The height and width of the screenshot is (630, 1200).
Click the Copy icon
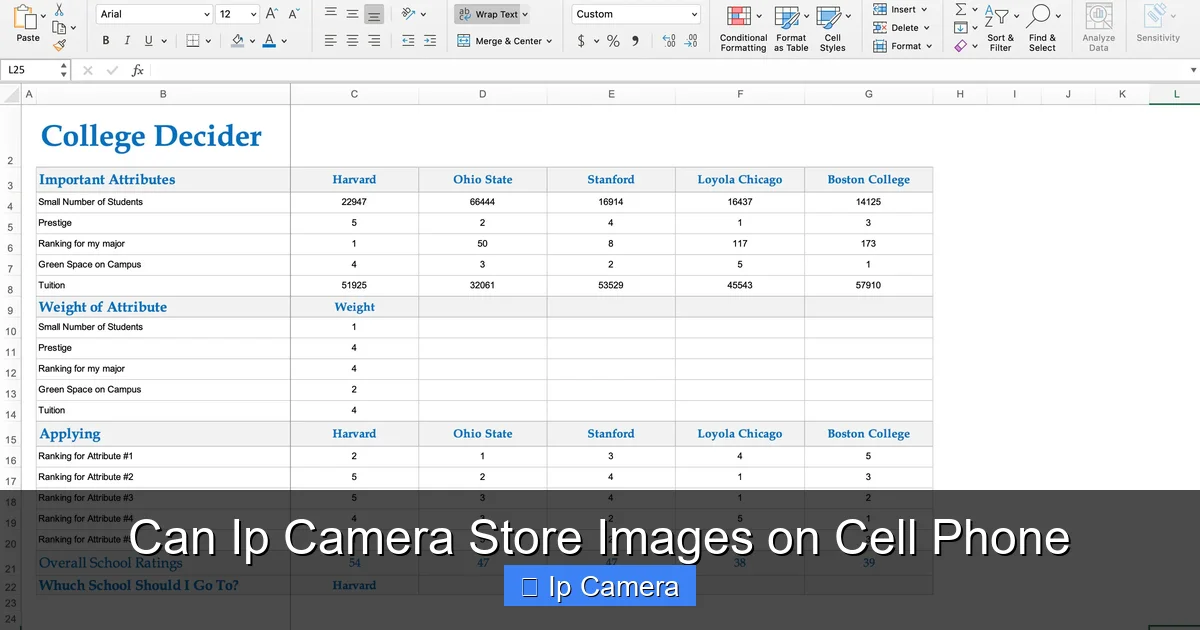tap(59, 27)
